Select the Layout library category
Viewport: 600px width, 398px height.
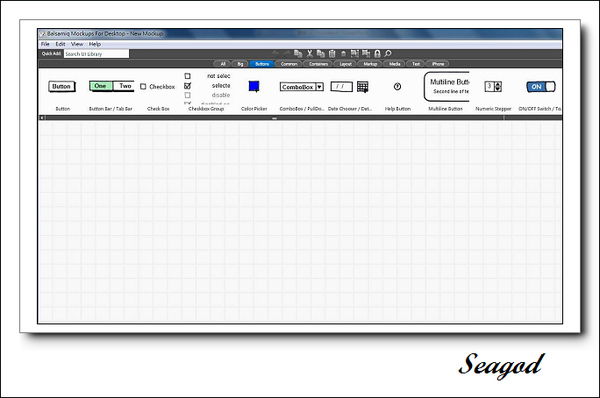coord(346,64)
